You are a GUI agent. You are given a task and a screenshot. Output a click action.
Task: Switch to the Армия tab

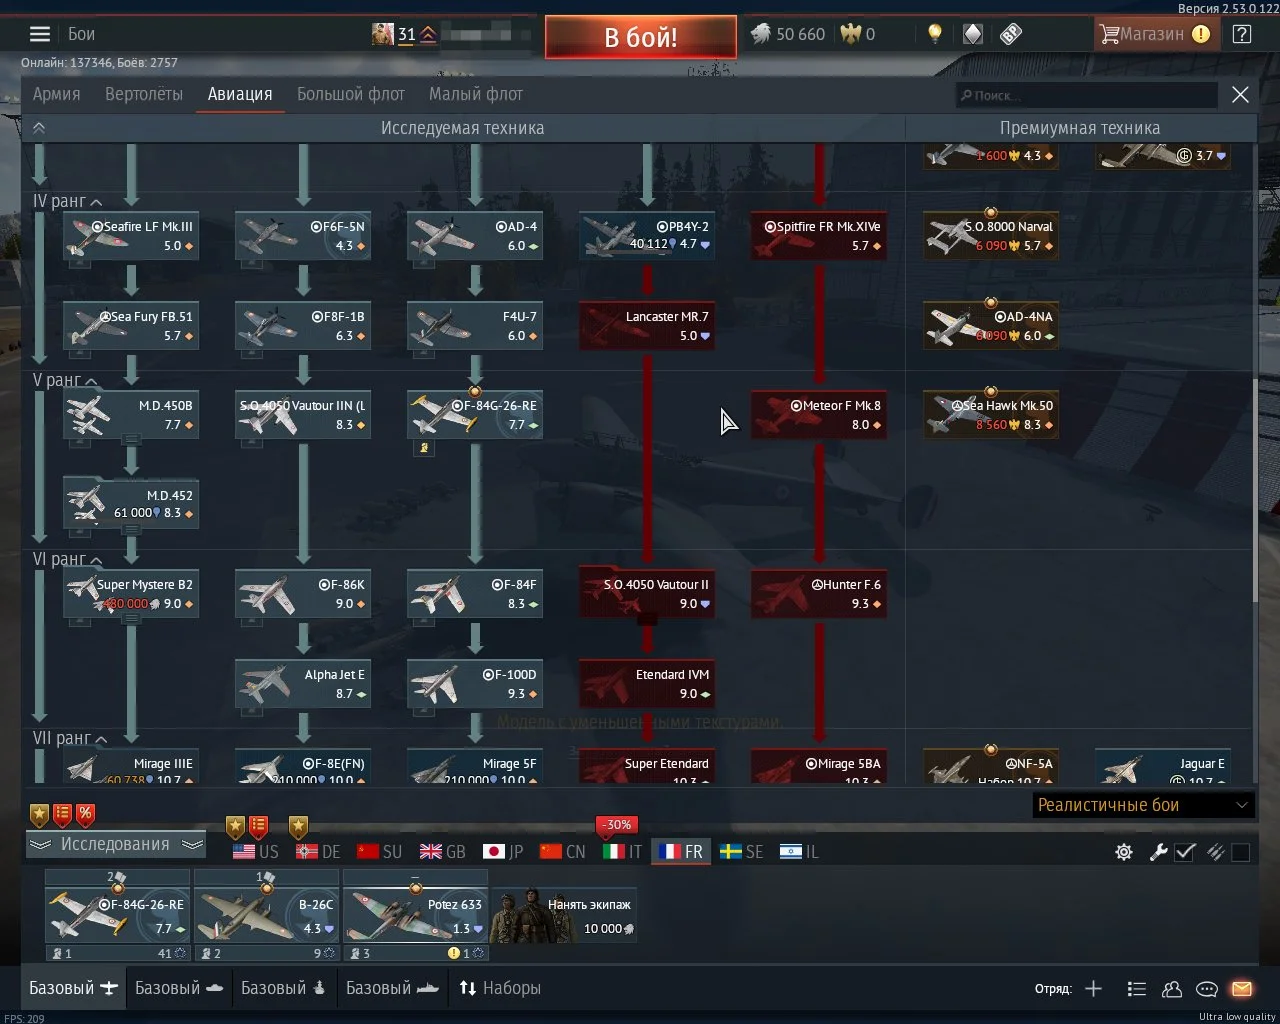56,94
